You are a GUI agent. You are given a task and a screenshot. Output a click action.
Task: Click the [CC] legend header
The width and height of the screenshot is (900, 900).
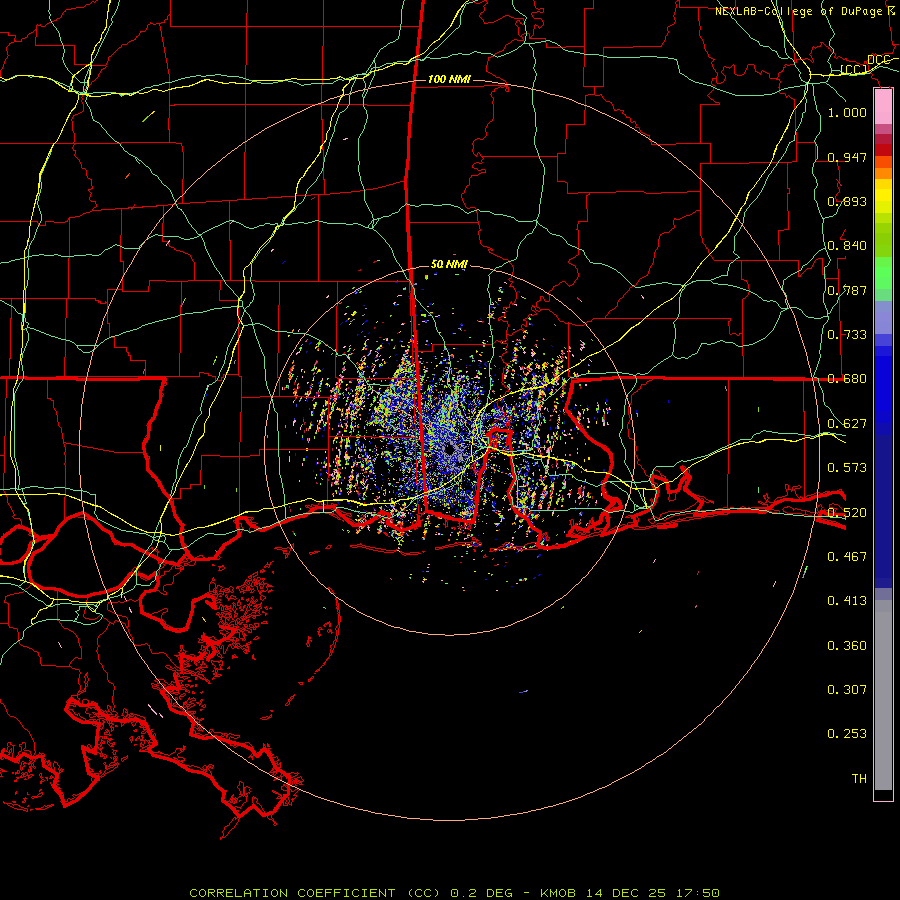[x=854, y=70]
